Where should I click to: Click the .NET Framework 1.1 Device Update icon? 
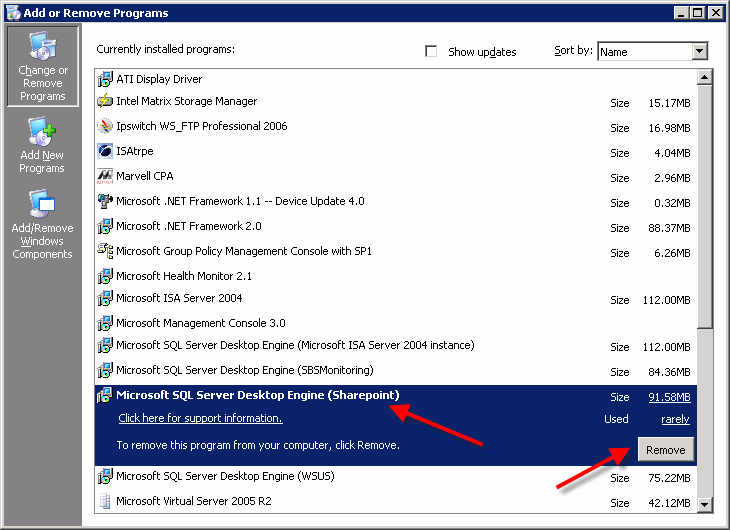coord(105,201)
